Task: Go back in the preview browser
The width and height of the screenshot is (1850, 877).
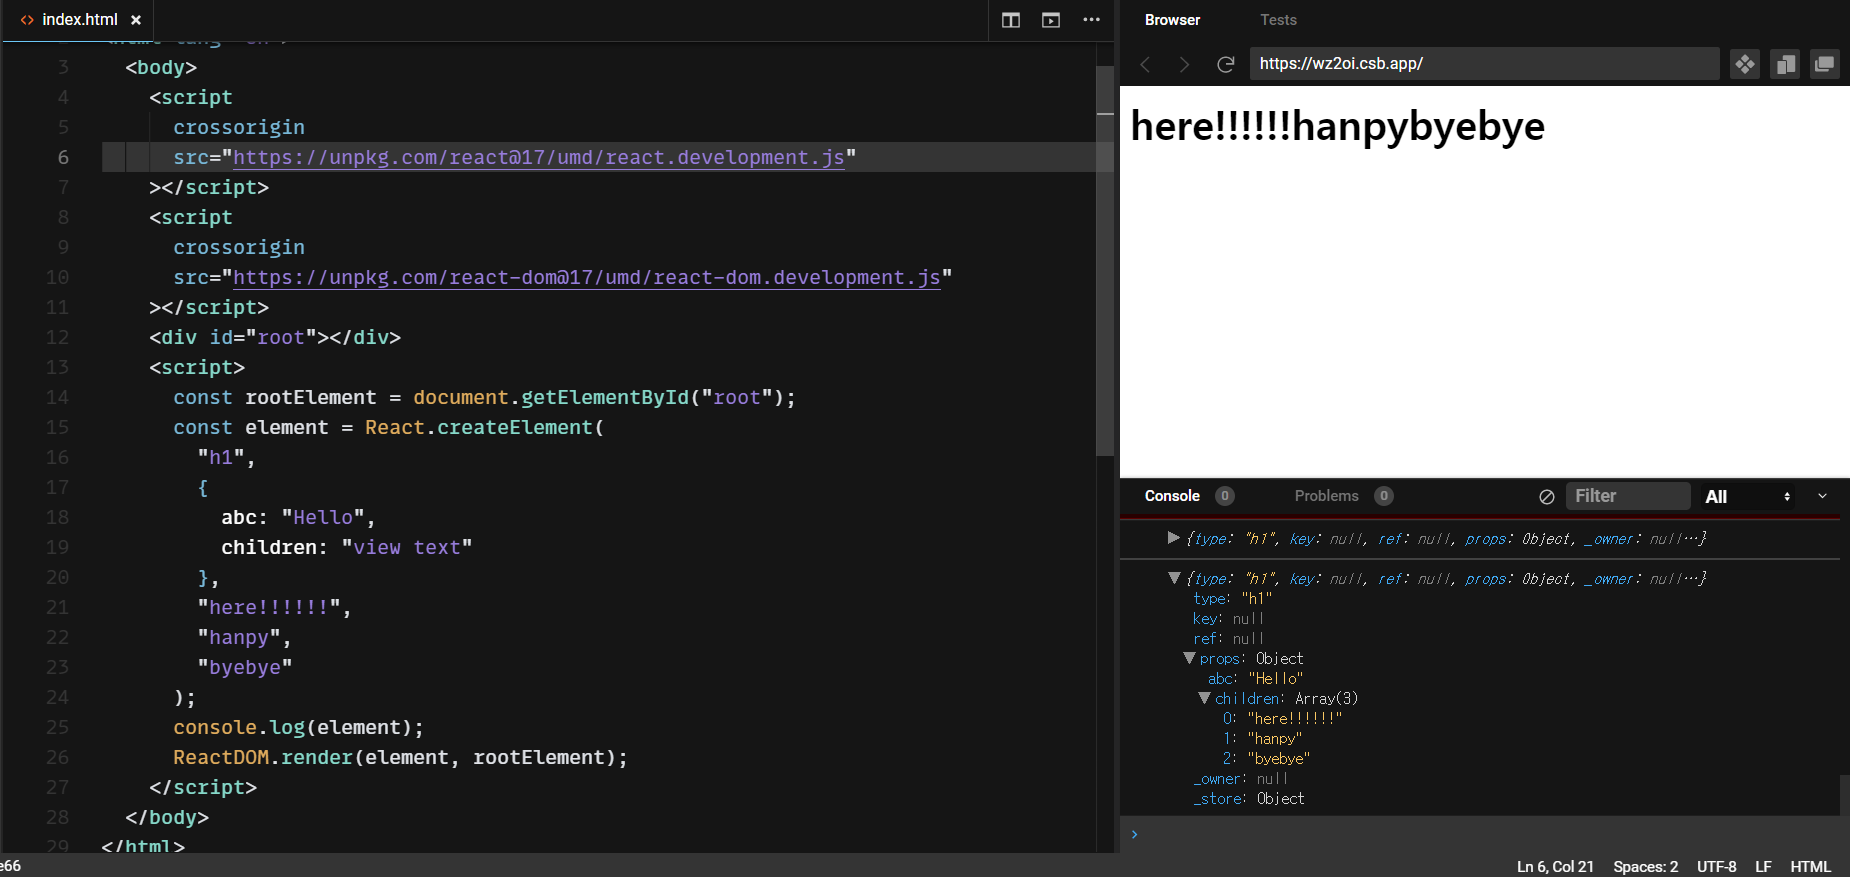Action: coord(1146,64)
